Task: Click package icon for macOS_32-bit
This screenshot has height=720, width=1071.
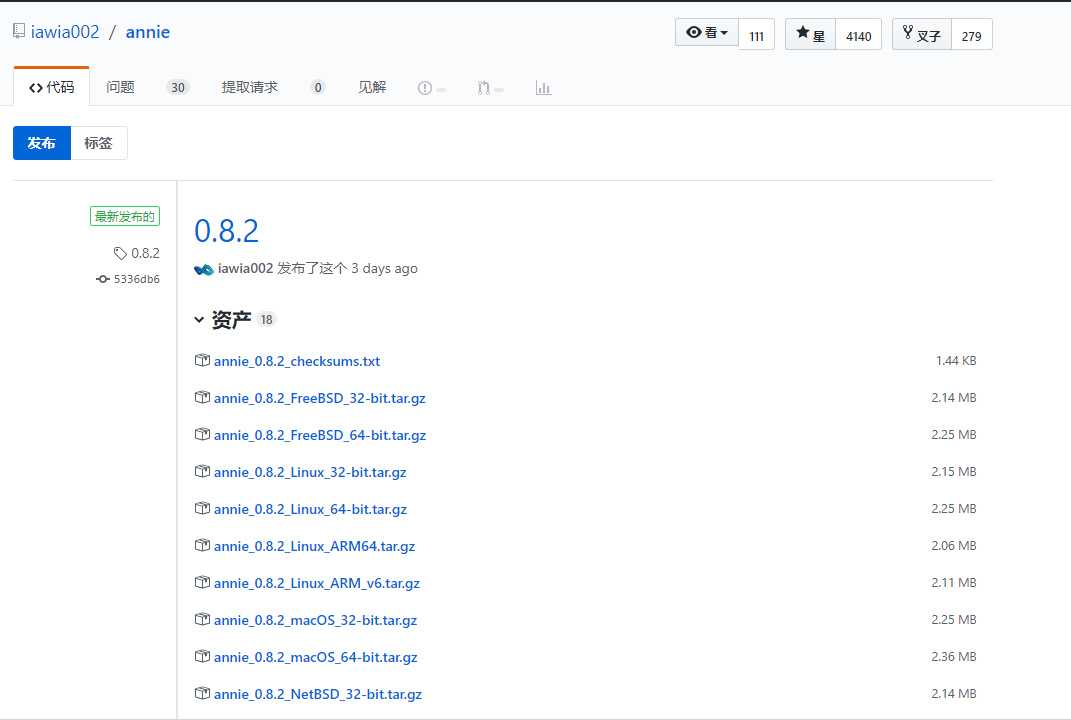Action: pyautogui.click(x=202, y=618)
